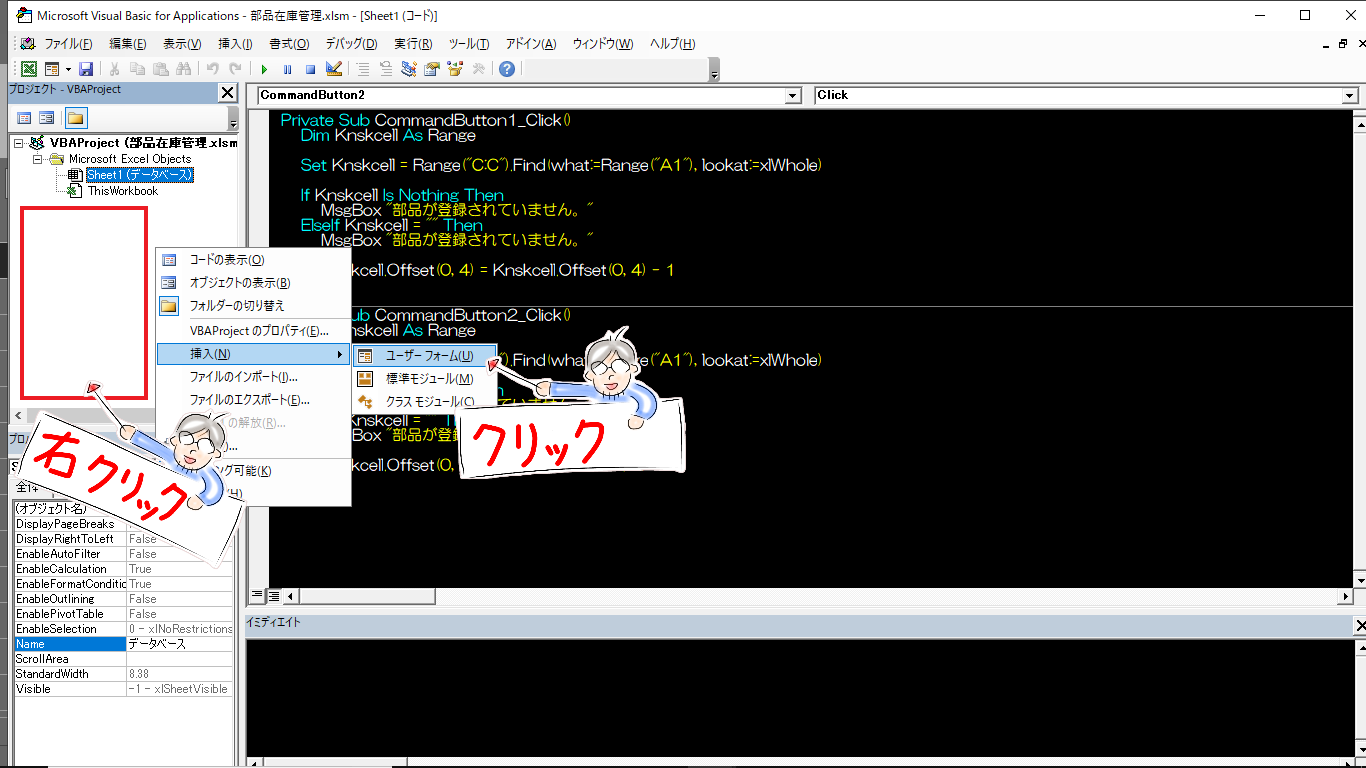Image resolution: width=1366 pixels, height=768 pixels.
Task: Select ユーザー フォーム(U) in submenu
Action: coord(425,356)
